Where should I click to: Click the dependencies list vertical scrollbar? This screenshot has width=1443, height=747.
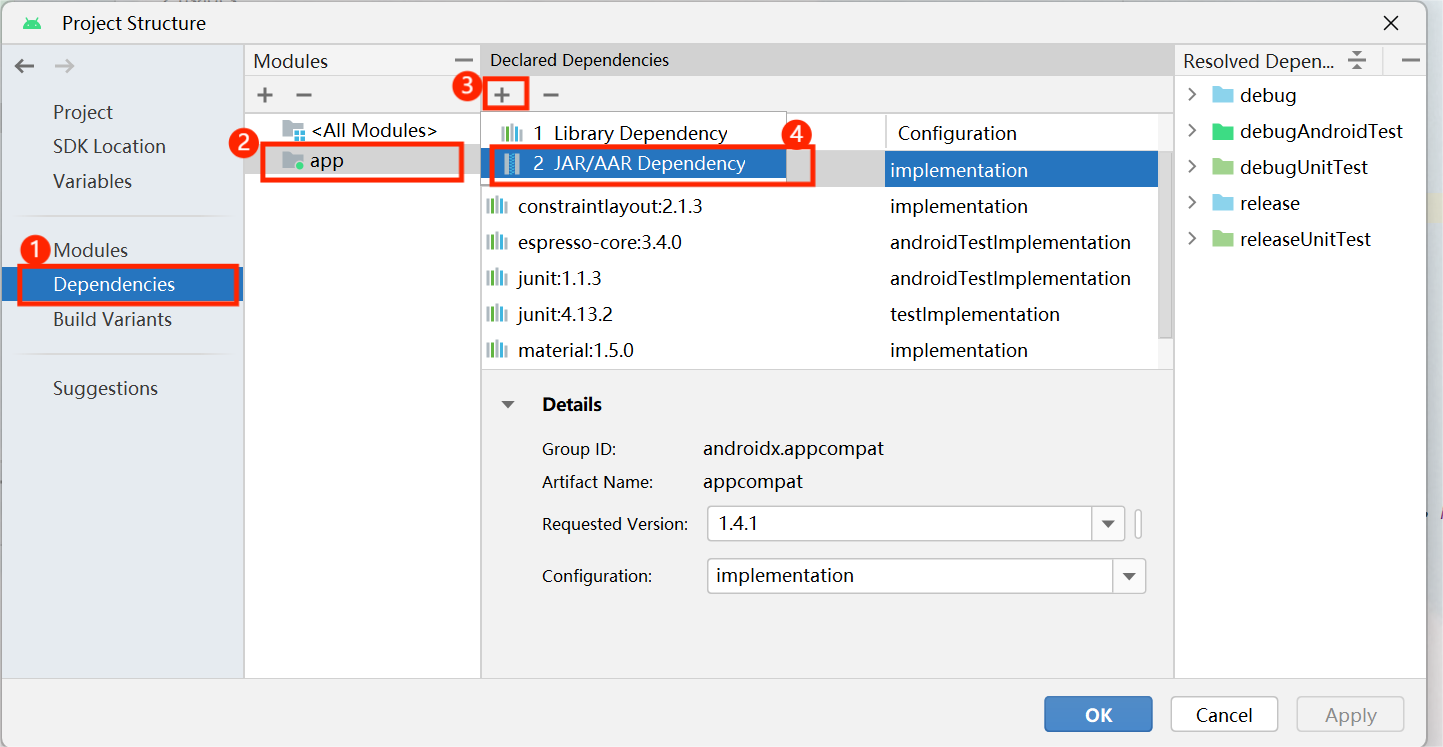click(1165, 245)
